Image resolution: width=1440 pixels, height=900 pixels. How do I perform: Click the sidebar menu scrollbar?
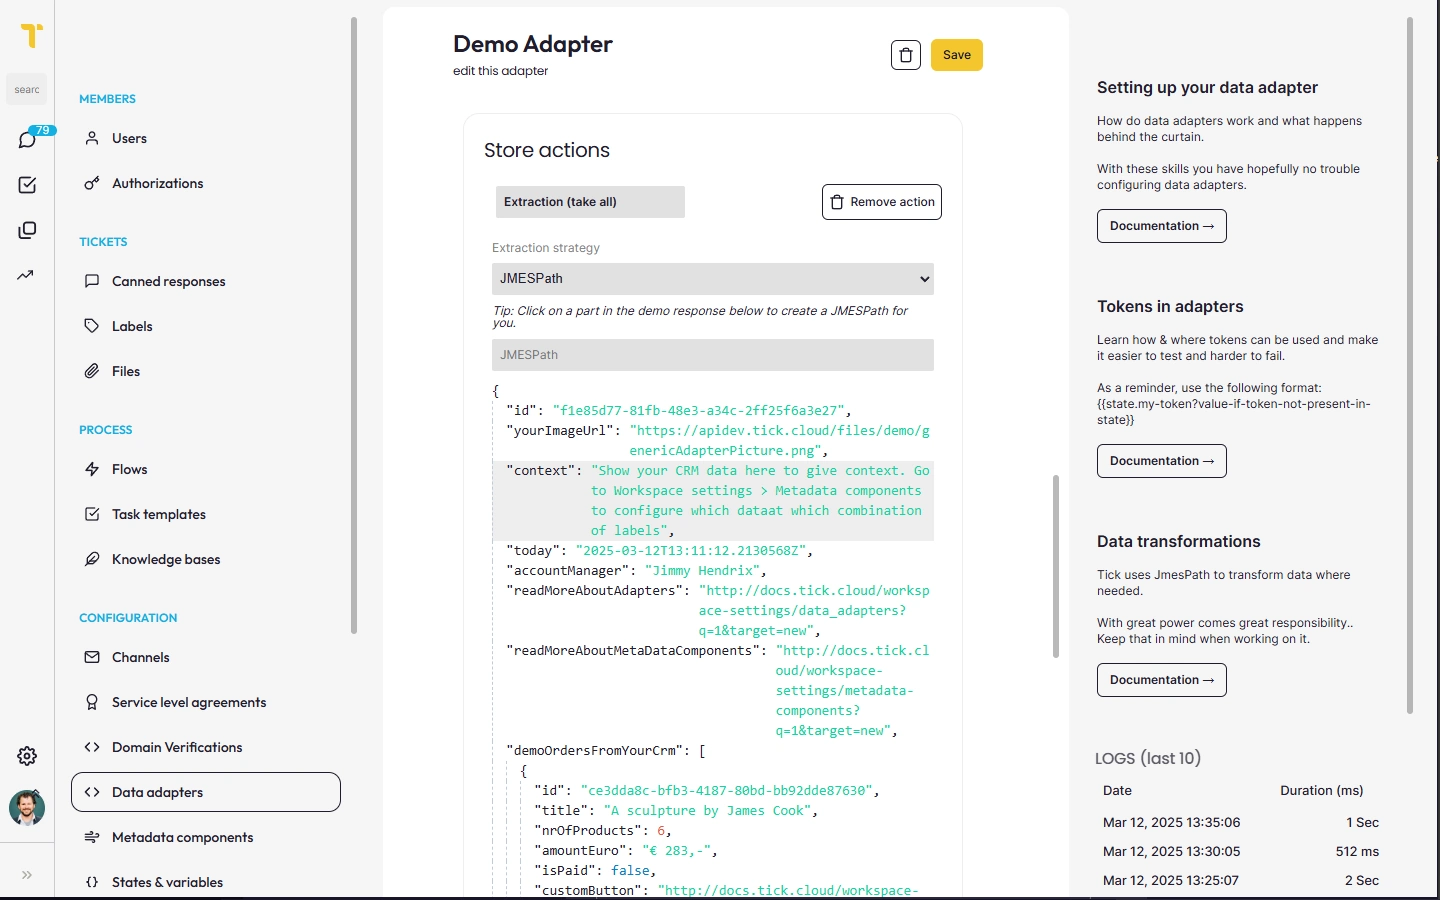coord(354,325)
